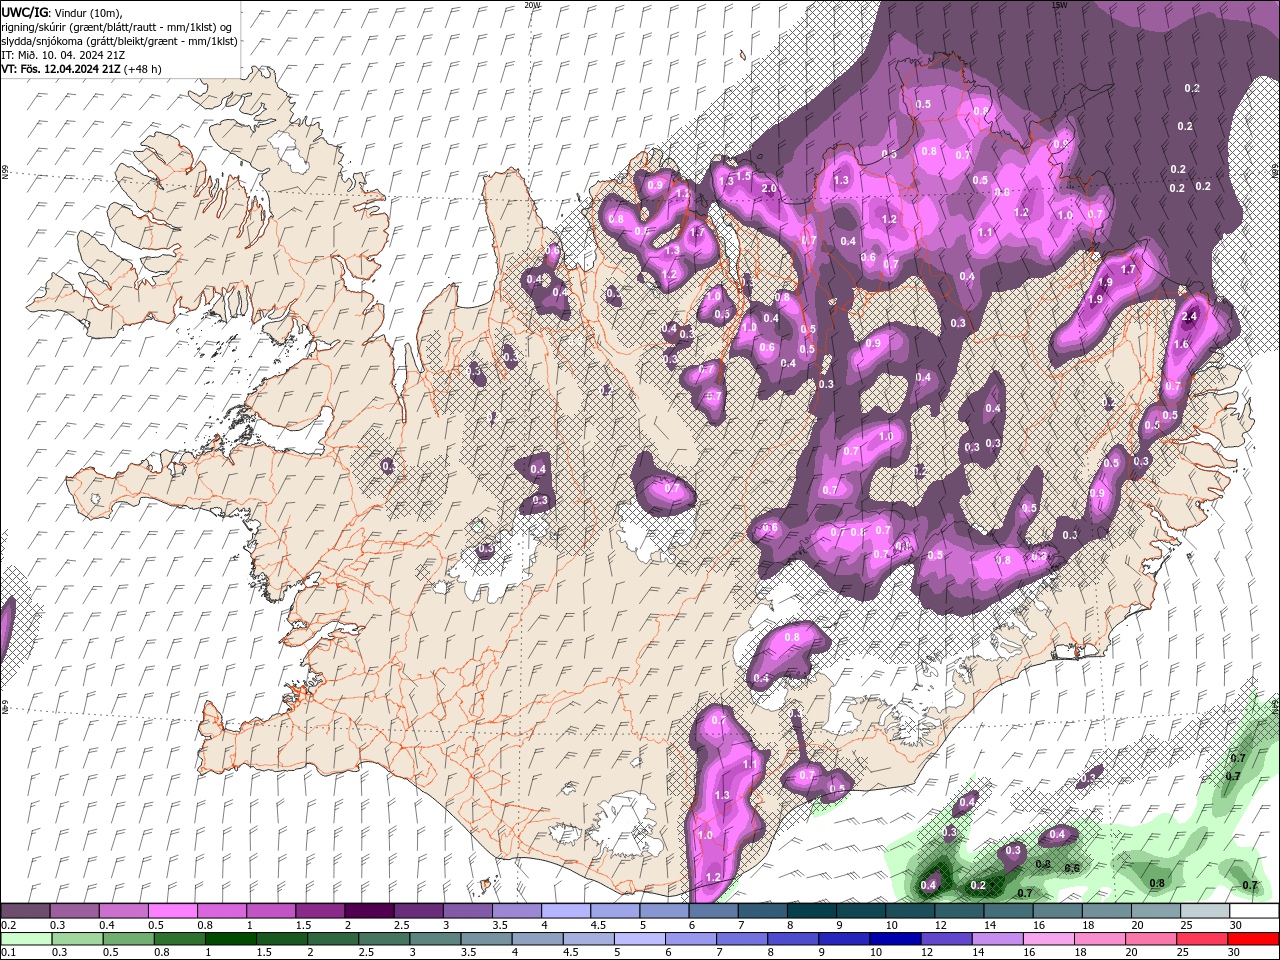Image resolution: width=1280 pixels, height=960 pixels.
Task: Click the 'VT: Fös. 12.04.2024 21Z (+48 h)' line
Action: (82, 69)
